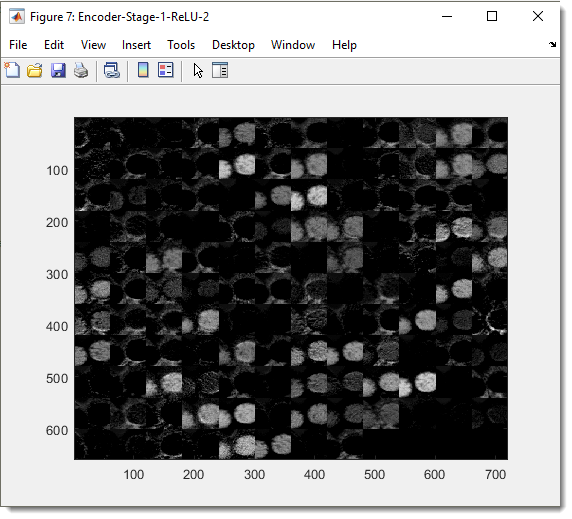
Task: Open the Tools menu
Action: click(x=181, y=45)
